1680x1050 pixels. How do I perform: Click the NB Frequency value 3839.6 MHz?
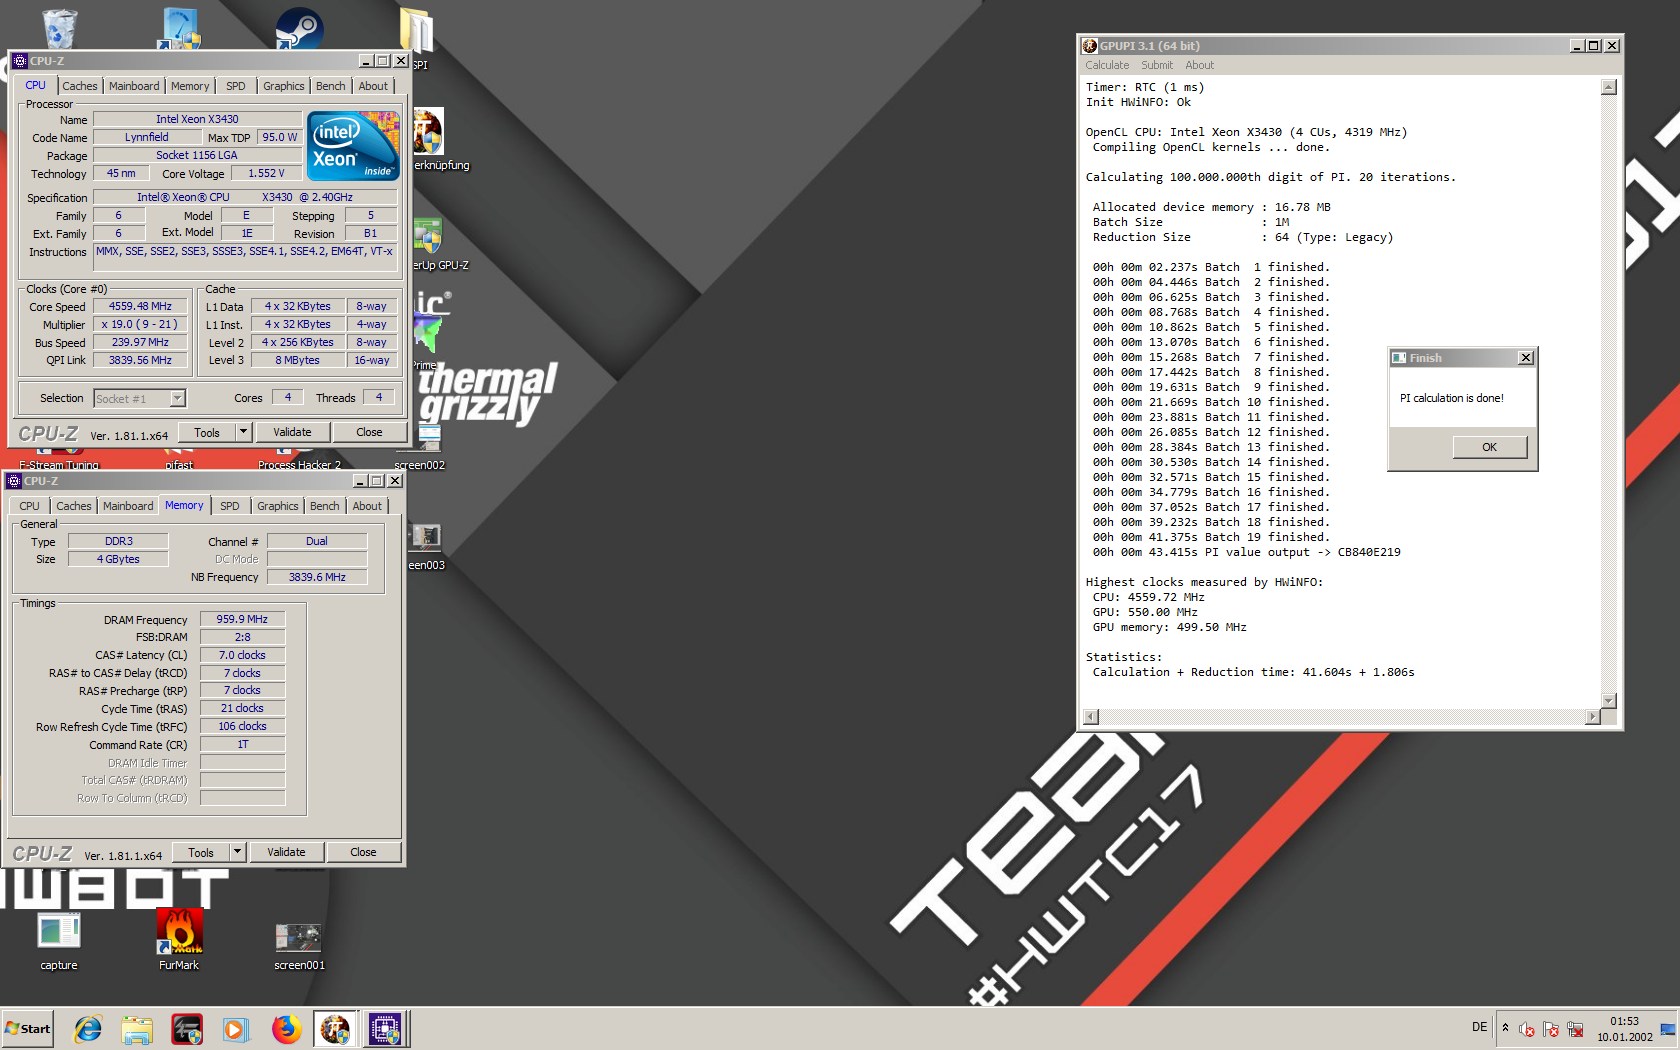tap(317, 578)
